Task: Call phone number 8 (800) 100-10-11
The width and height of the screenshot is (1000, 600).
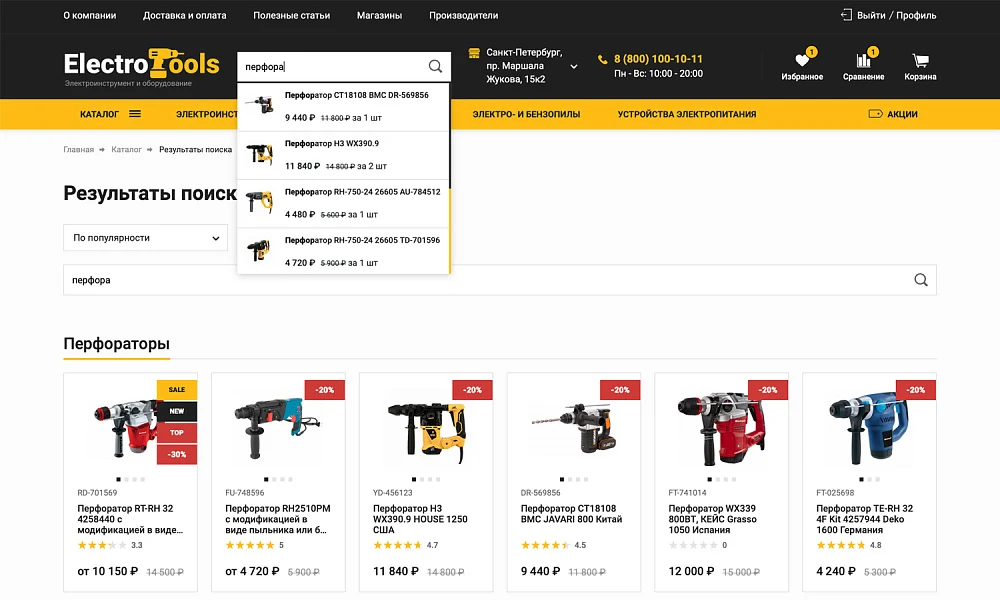Action: click(x=658, y=59)
